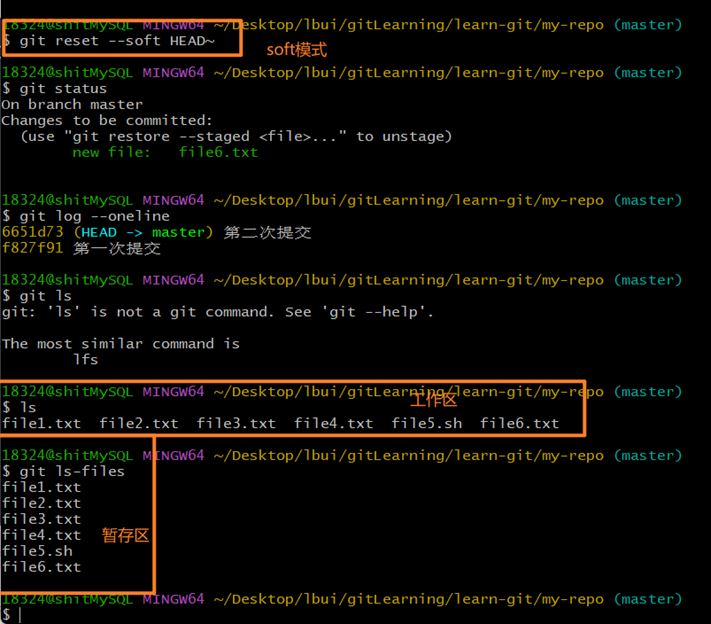711x624 pixels.
Task: Click file4.txt in ls-files list
Action: coord(41,535)
